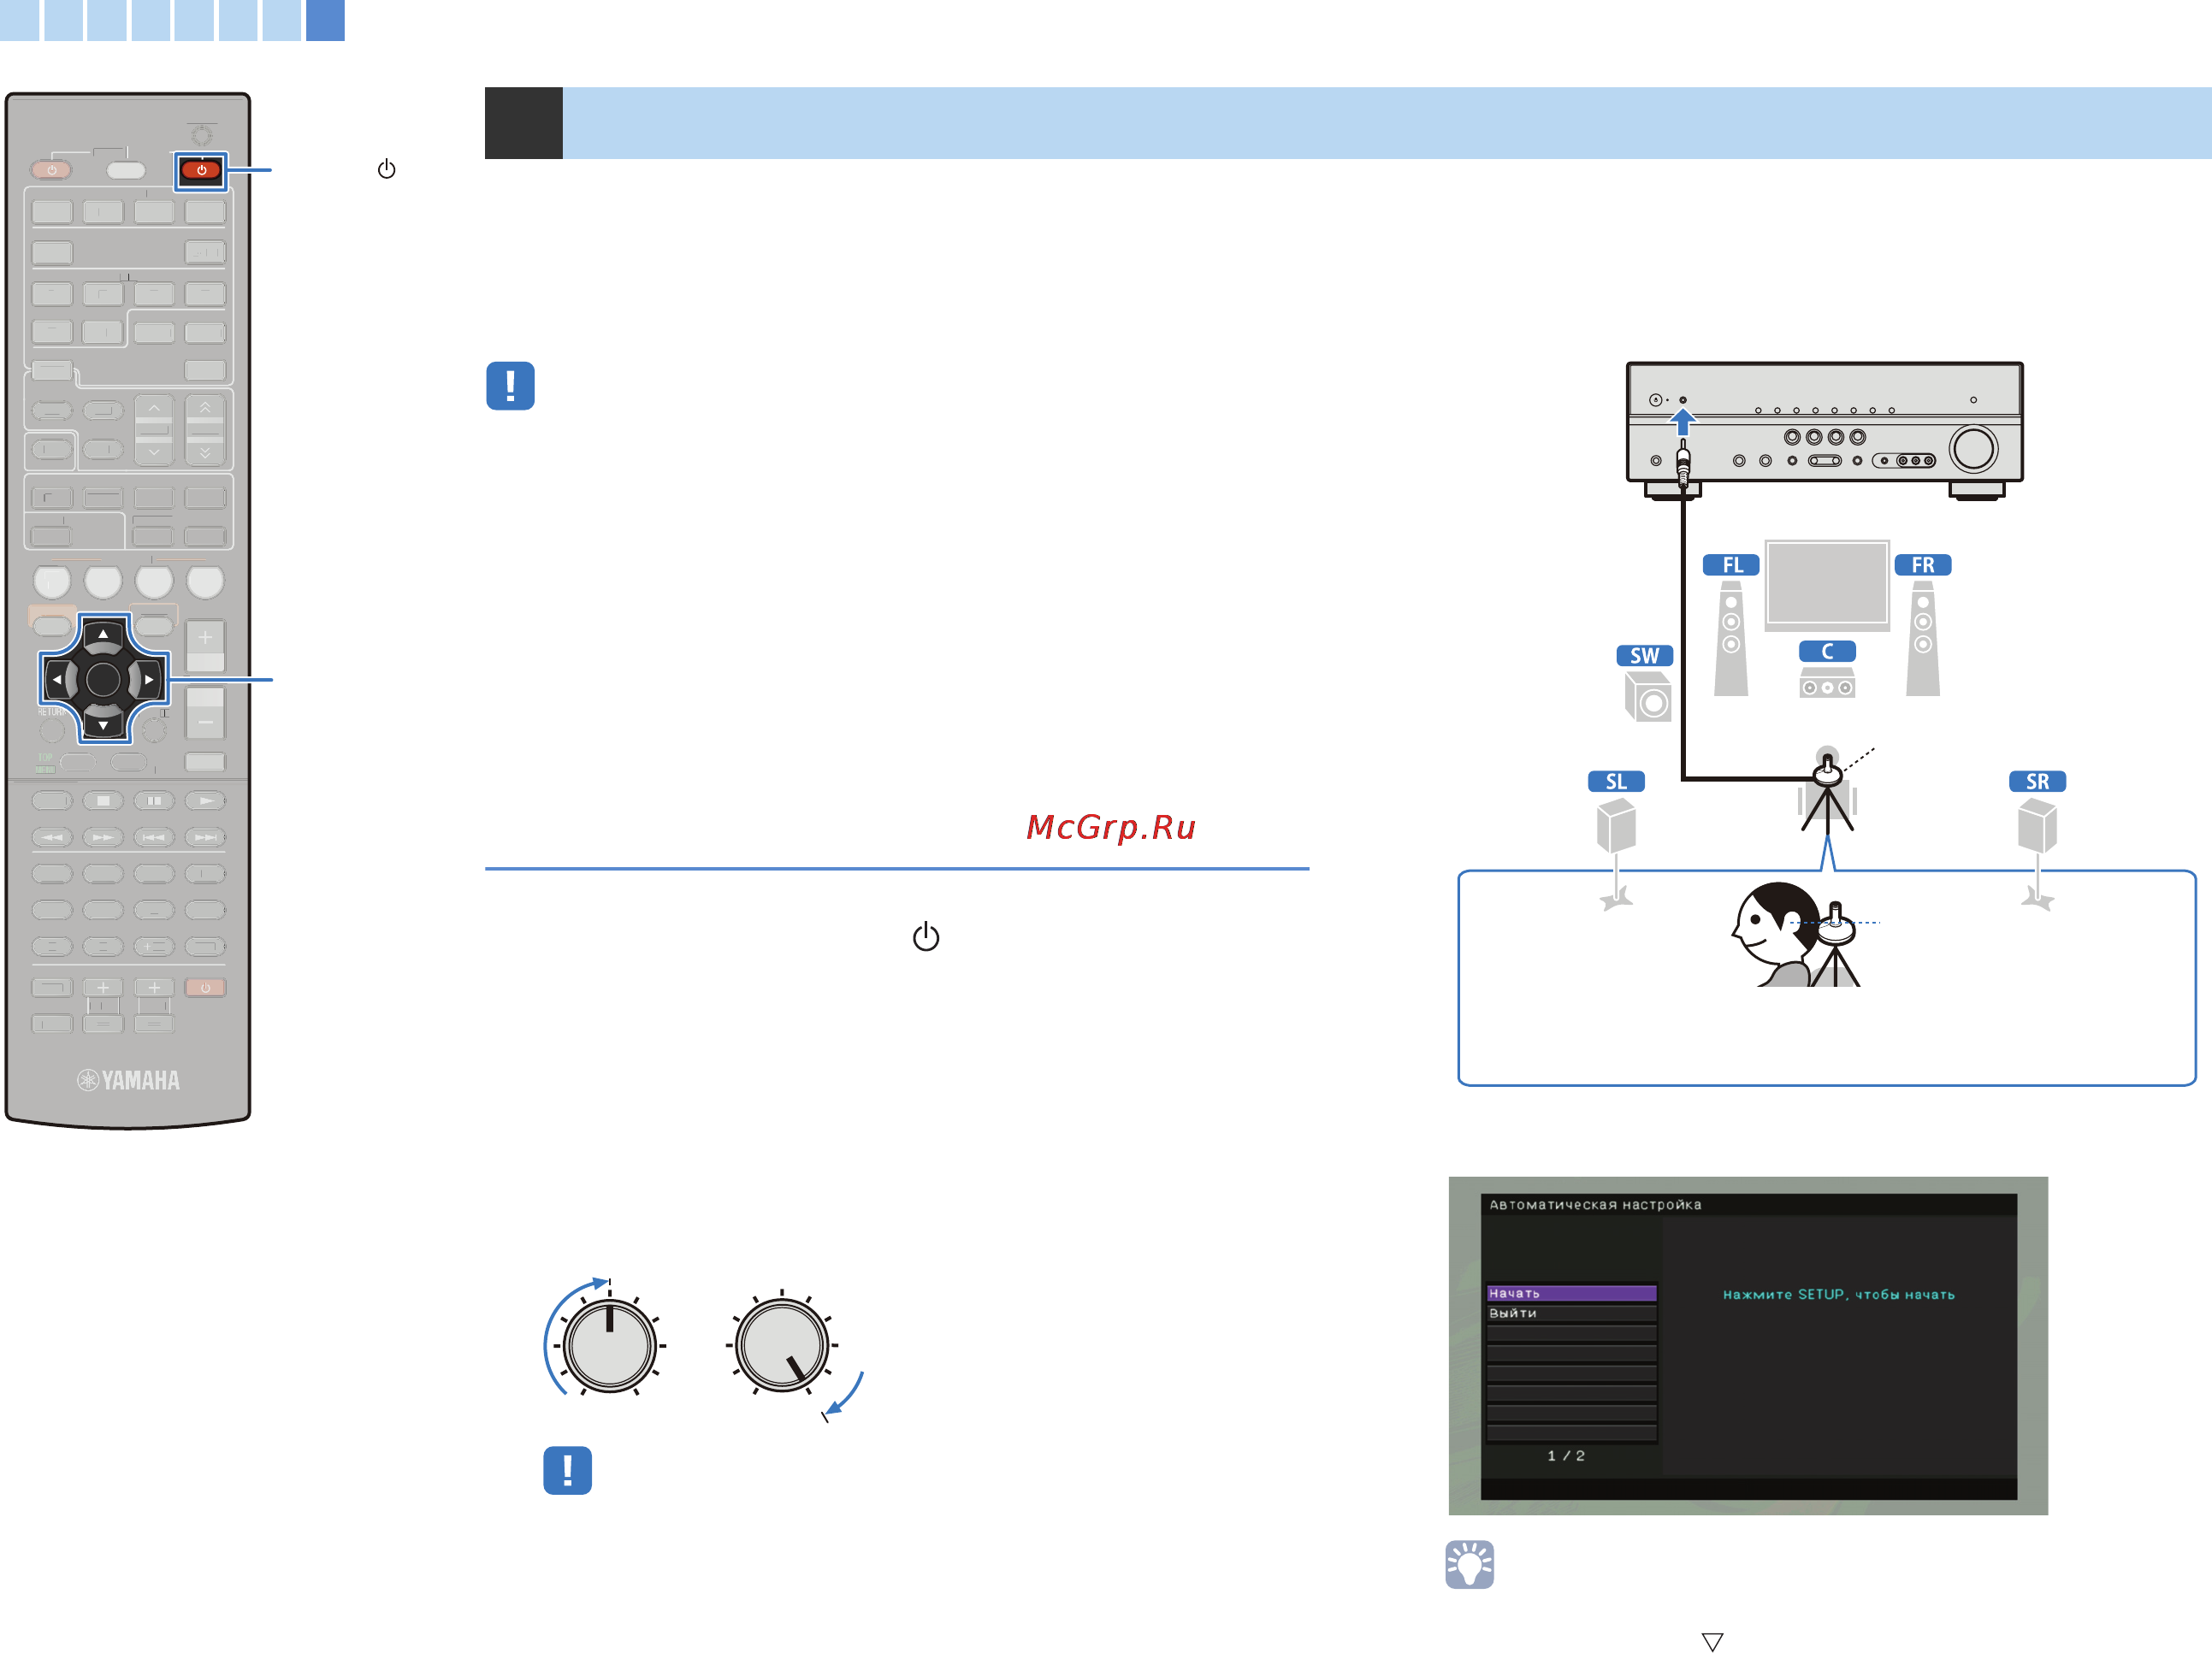Click the fast-forward button on the remote

click(x=103, y=837)
